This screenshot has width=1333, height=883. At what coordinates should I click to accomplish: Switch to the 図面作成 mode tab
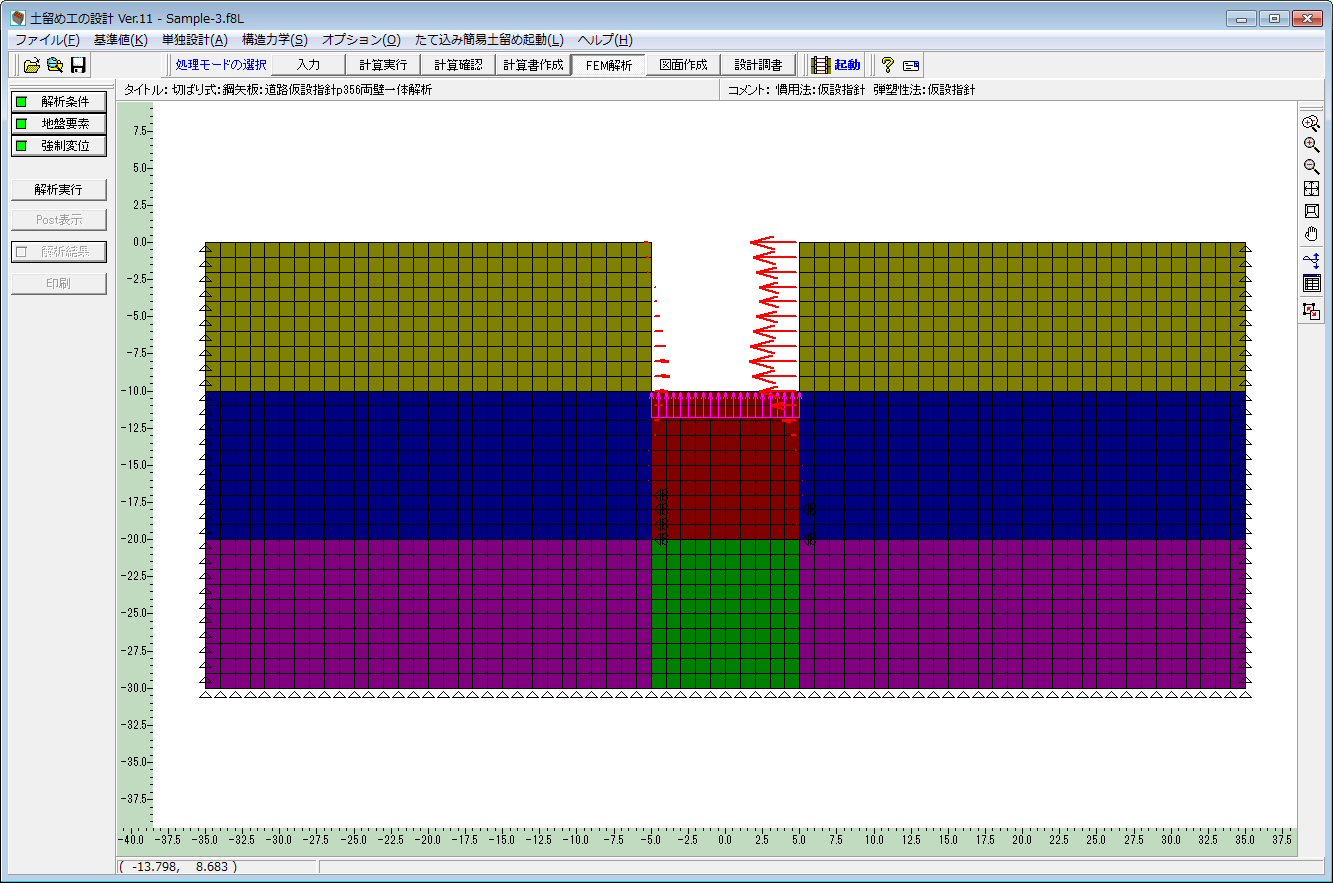pos(683,65)
